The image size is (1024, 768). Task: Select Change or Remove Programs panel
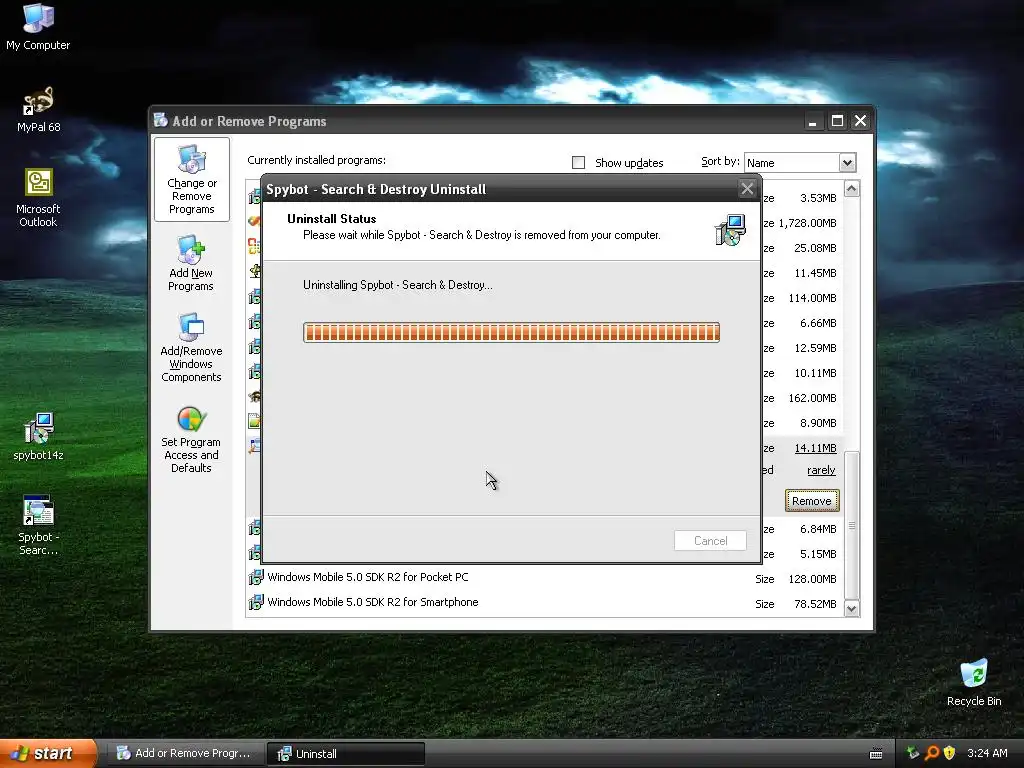191,180
